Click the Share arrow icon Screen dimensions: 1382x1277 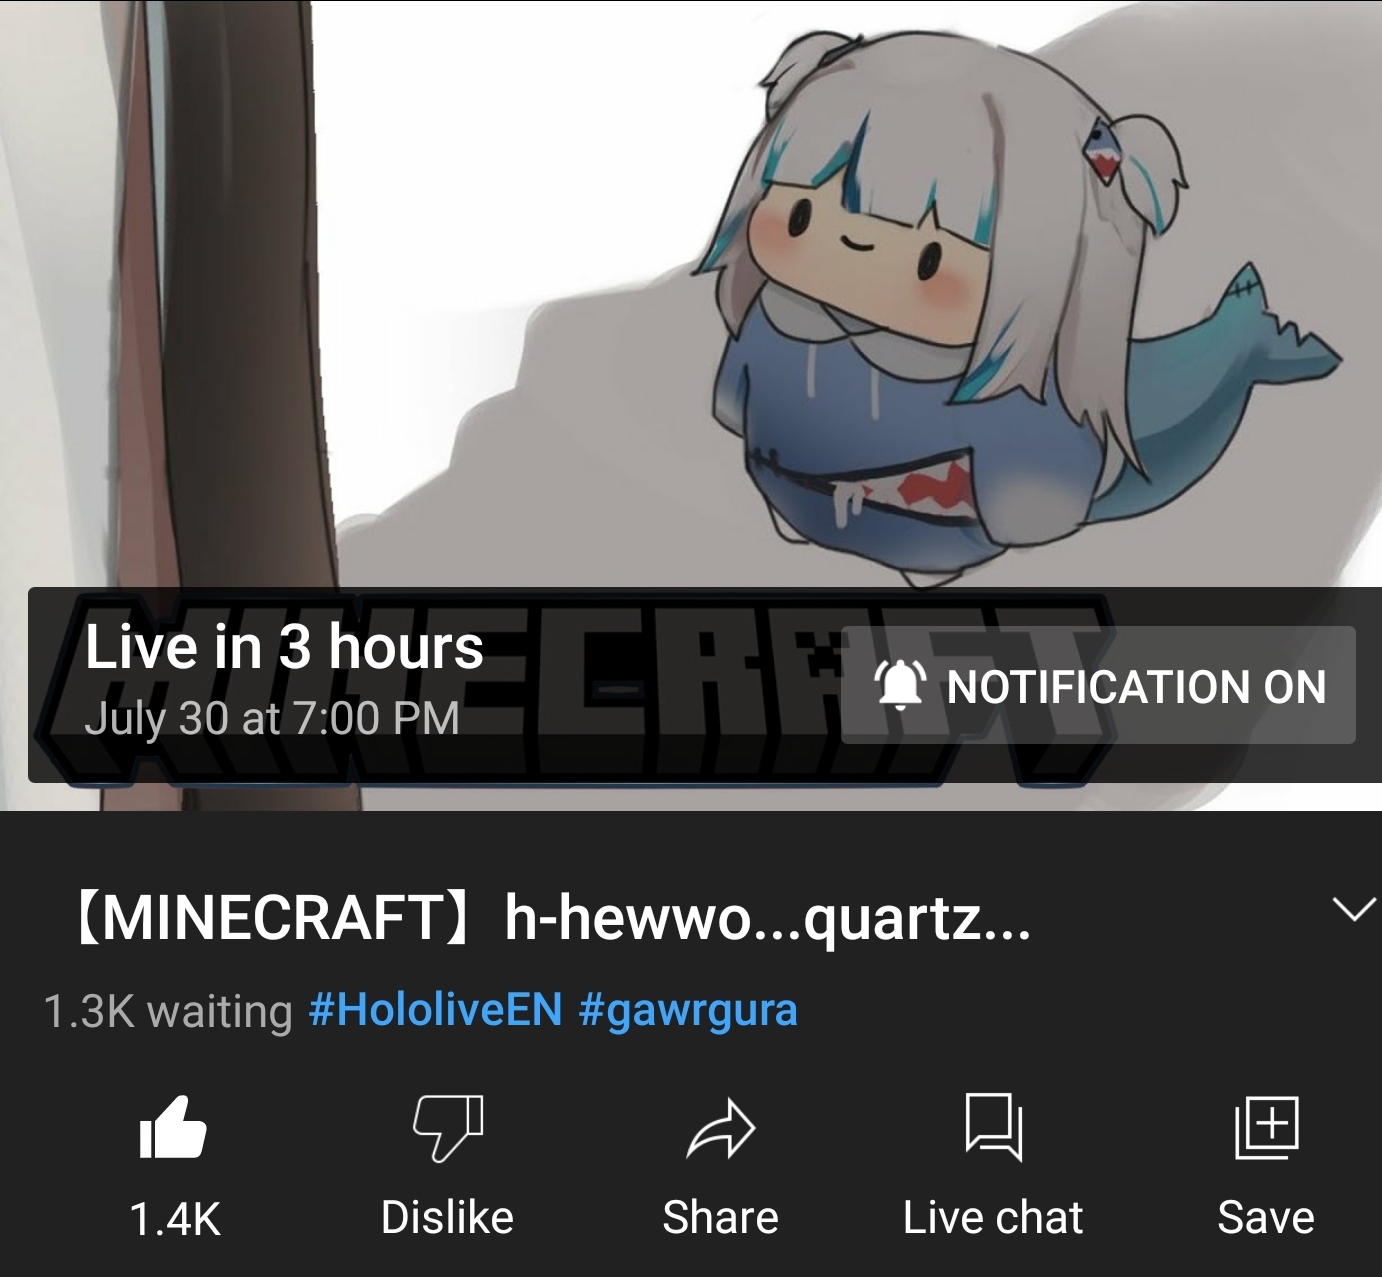pyautogui.click(x=720, y=1128)
